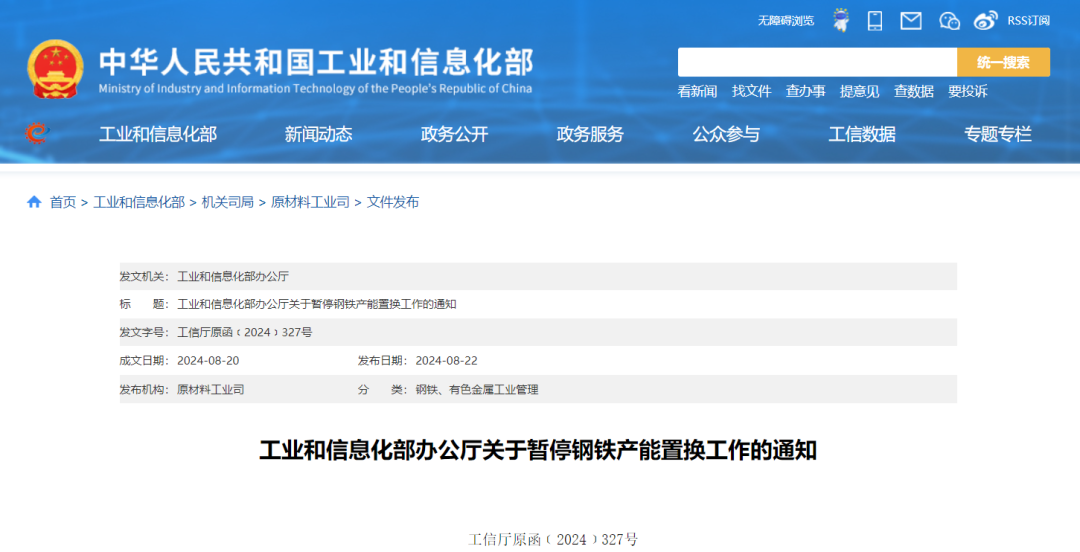
Task: Select 提意见 quick link
Action: pyautogui.click(x=860, y=91)
